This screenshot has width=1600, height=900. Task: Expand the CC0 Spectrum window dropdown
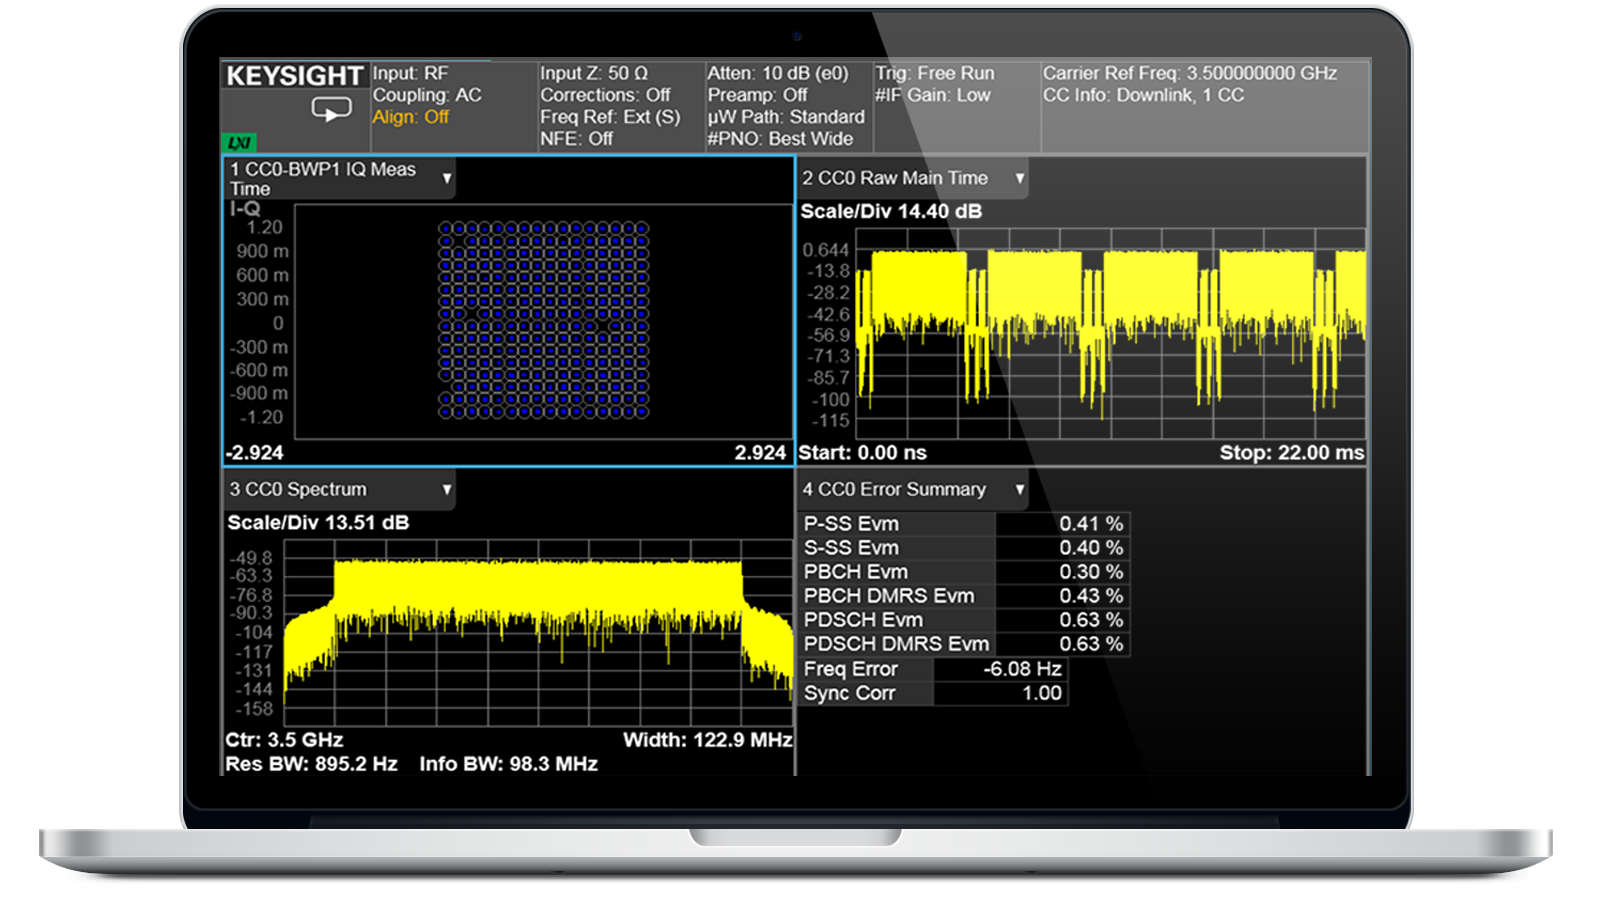pos(446,490)
